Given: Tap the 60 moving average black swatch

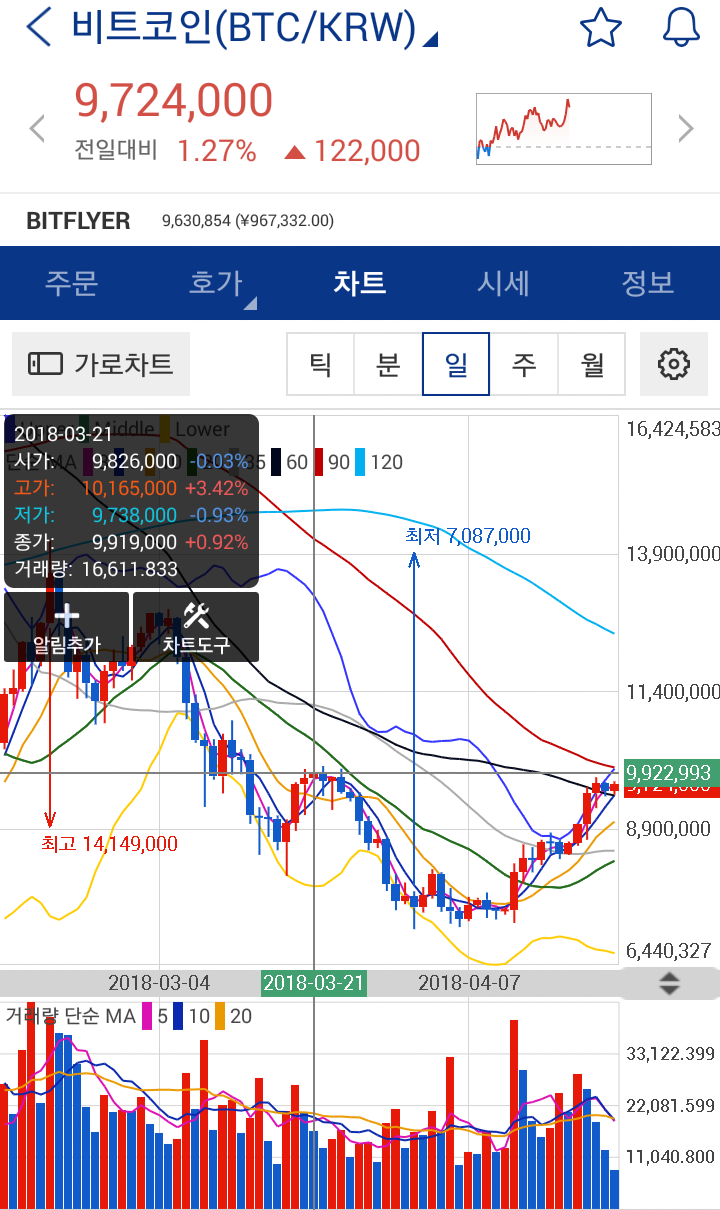Looking at the screenshot, I should pyautogui.click(x=275, y=462).
